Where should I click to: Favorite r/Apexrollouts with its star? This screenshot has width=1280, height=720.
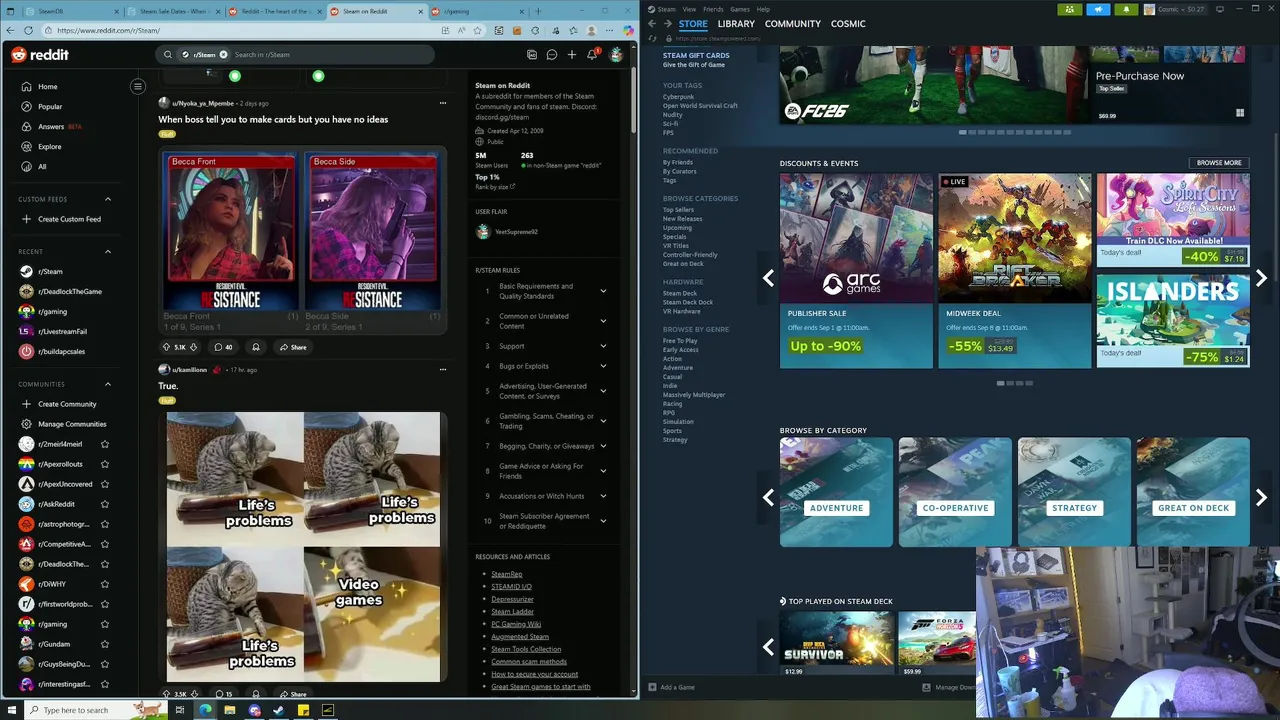coord(105,464)
